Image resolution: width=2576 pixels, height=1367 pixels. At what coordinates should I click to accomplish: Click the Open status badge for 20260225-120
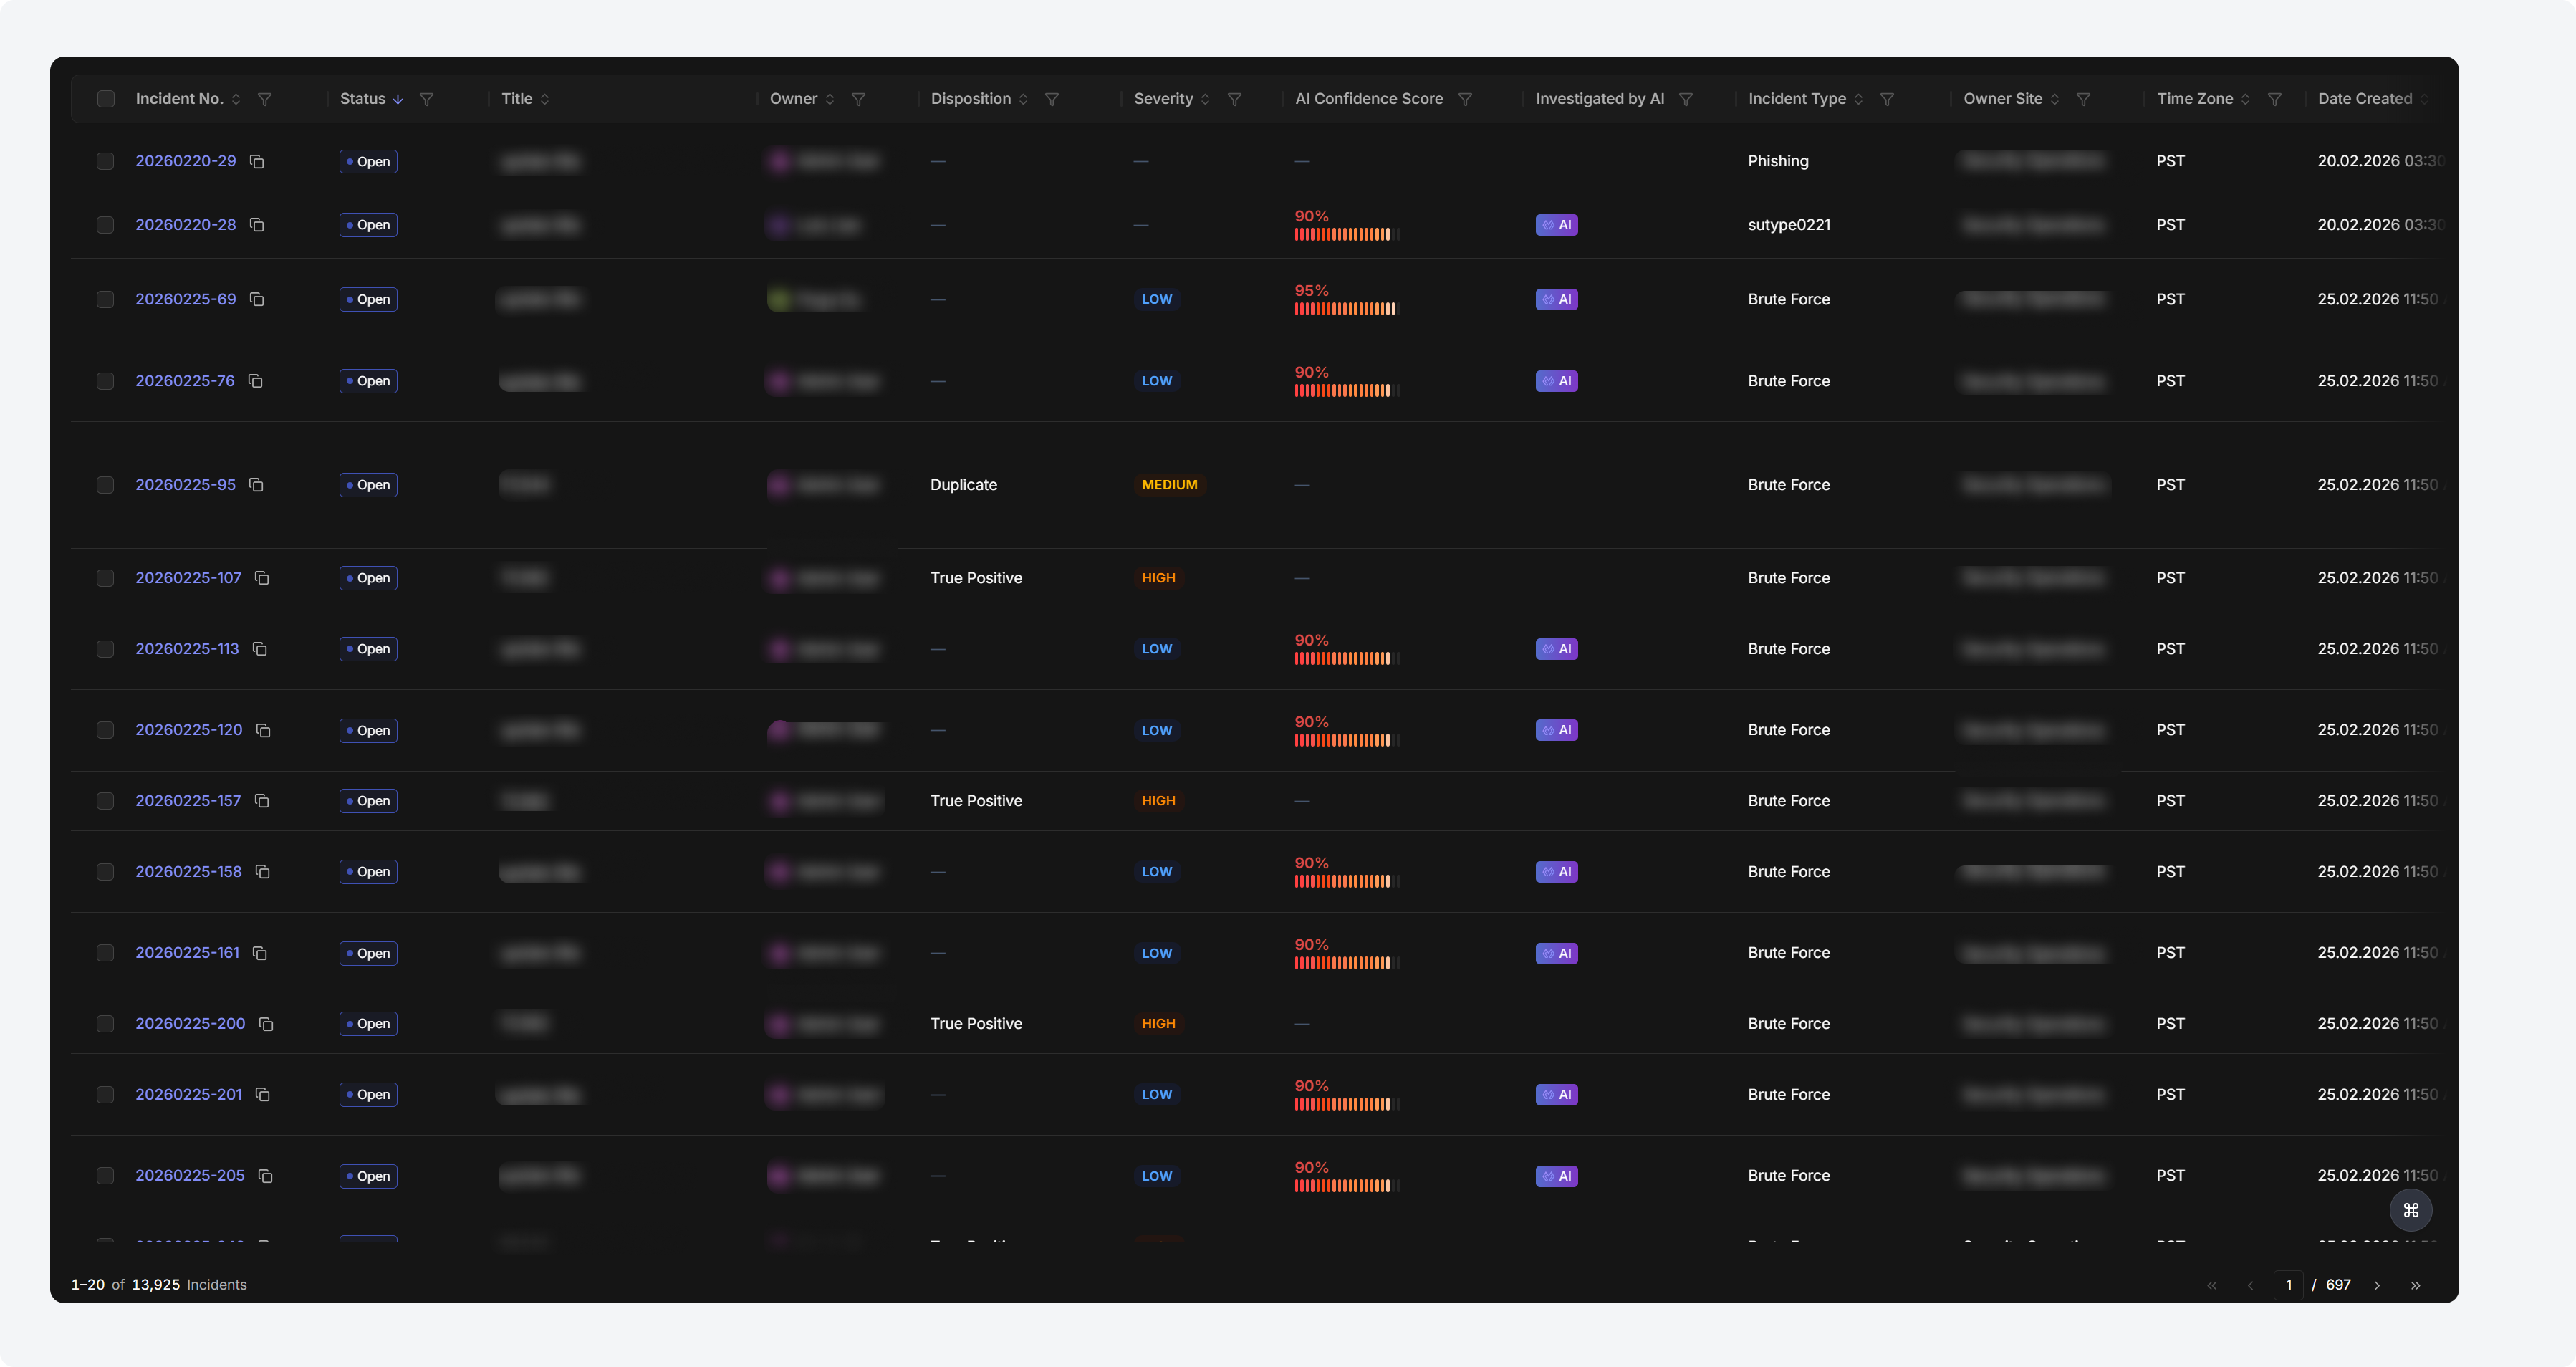tap(368, 731)
